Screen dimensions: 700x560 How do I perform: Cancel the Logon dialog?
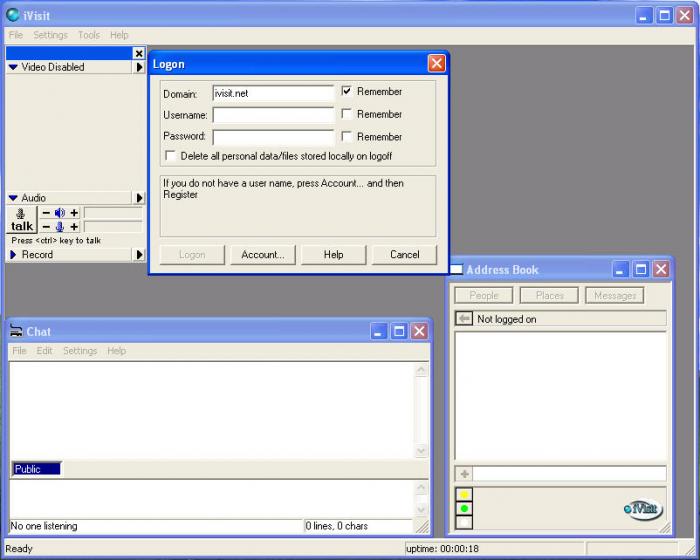[x=404, y=255]
